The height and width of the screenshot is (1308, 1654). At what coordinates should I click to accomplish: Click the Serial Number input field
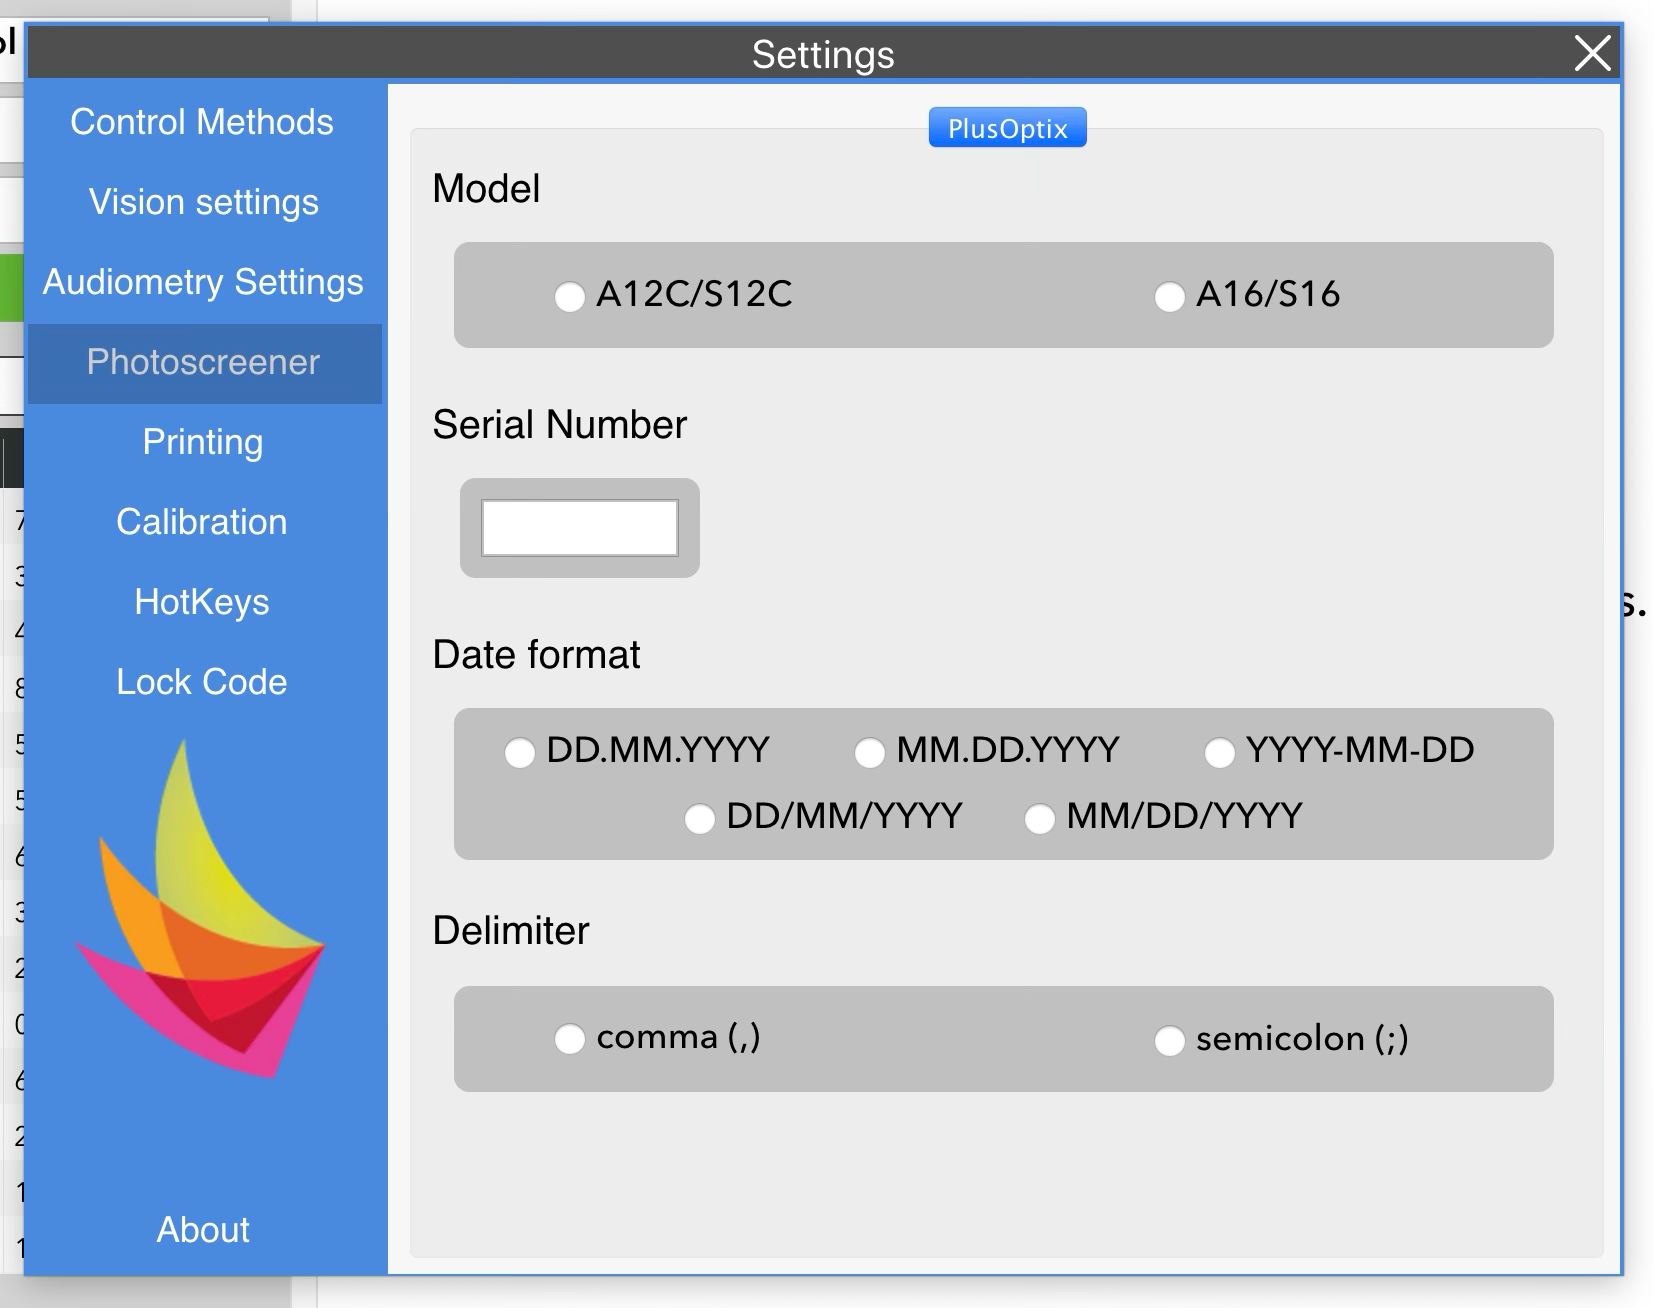[x=580, y=528]
